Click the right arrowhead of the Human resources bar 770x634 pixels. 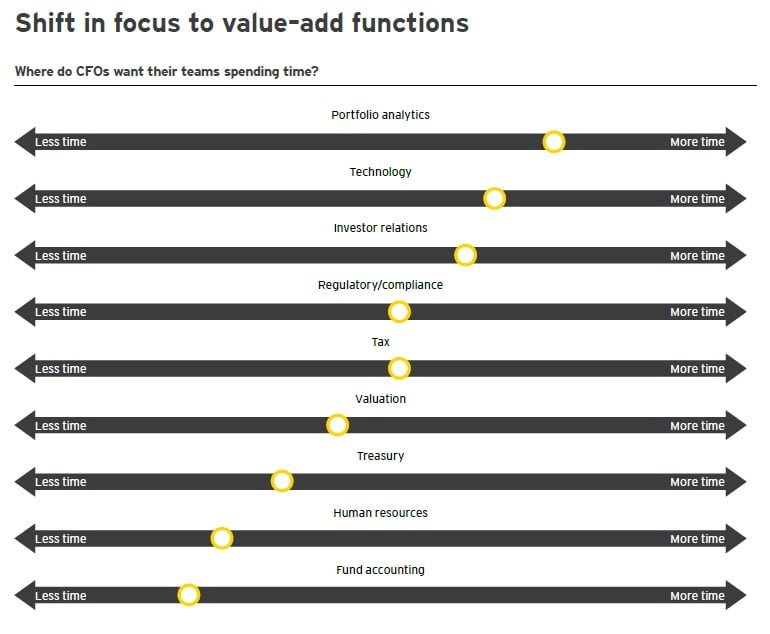click(x=737, y=539)
